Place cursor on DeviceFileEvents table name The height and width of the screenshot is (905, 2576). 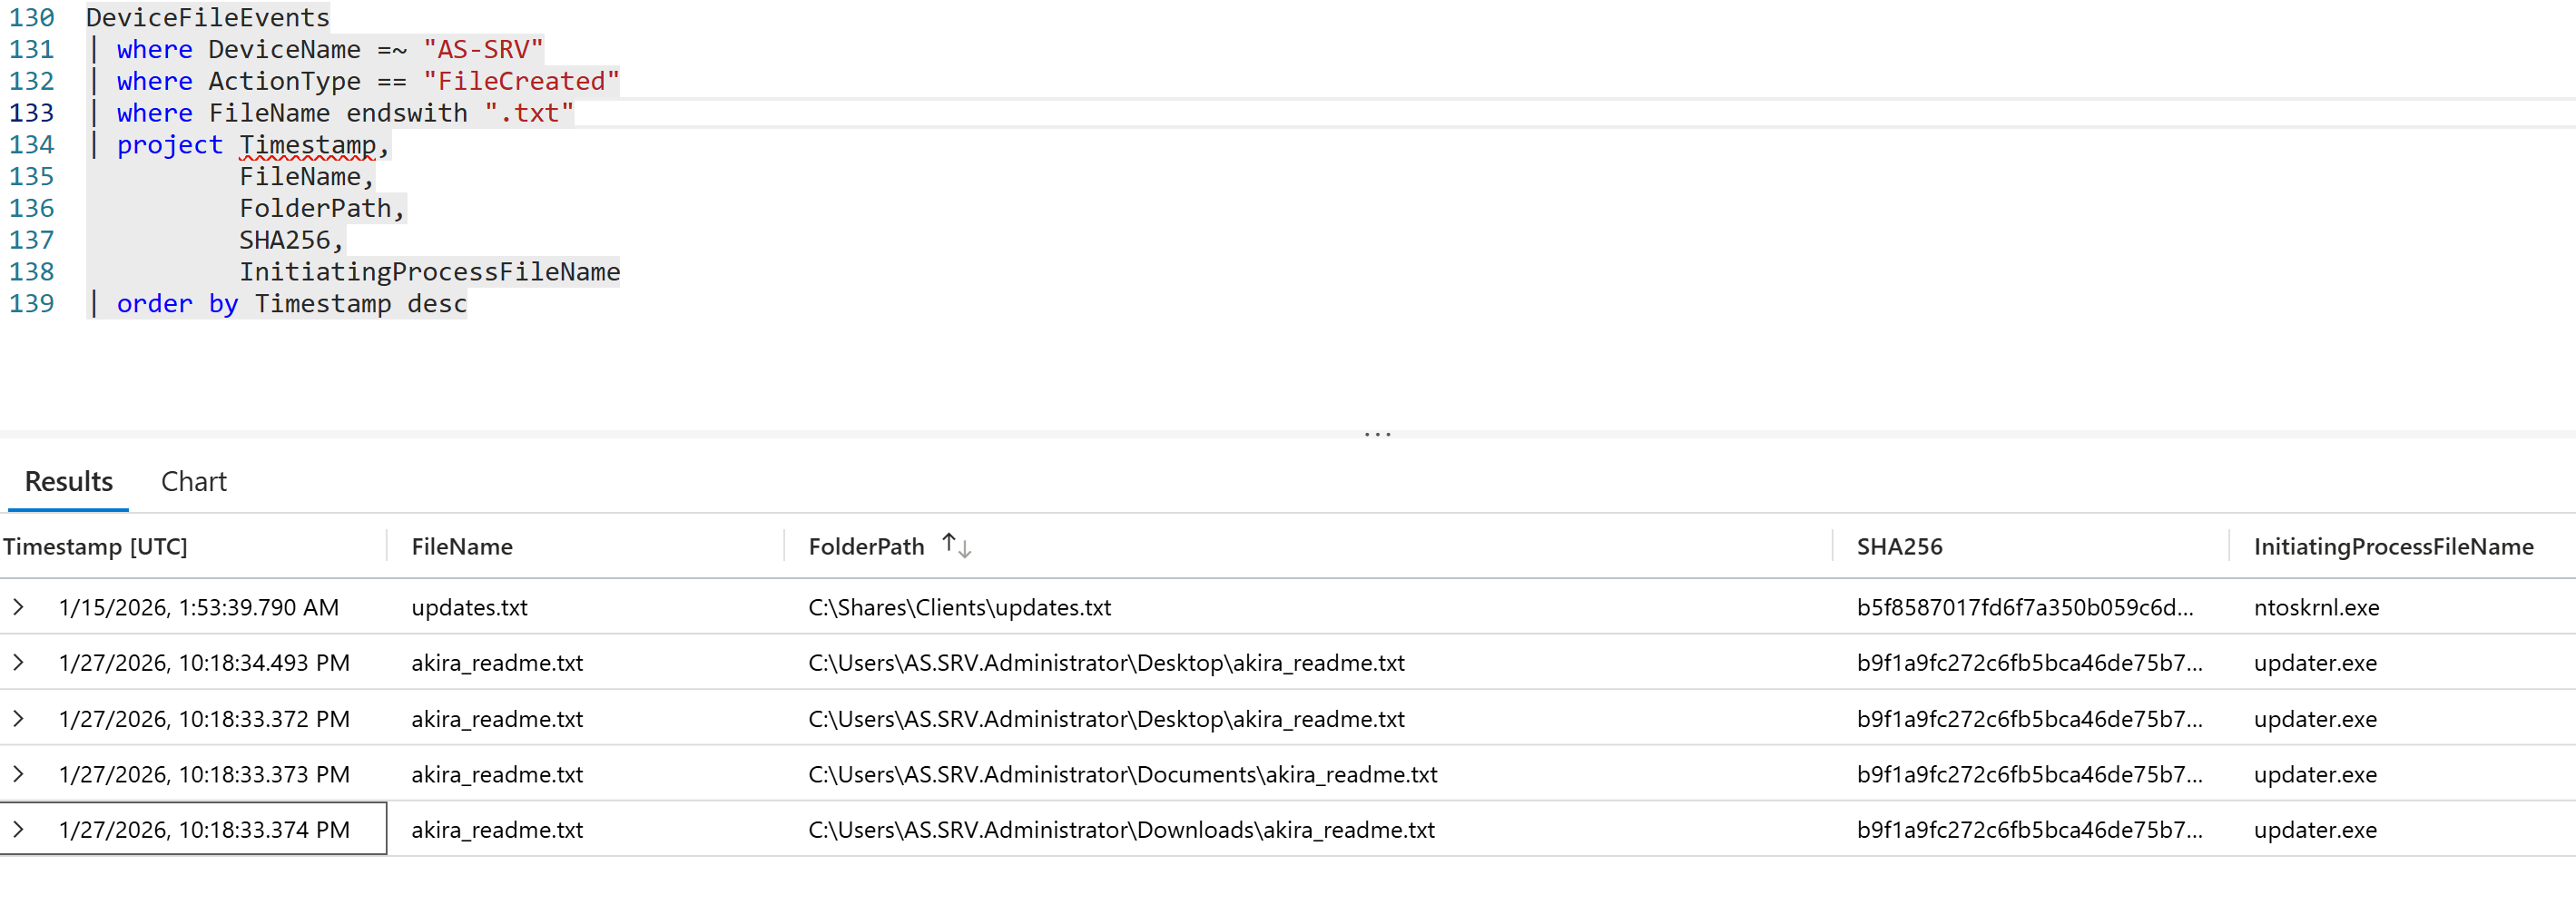coord(207,18)
